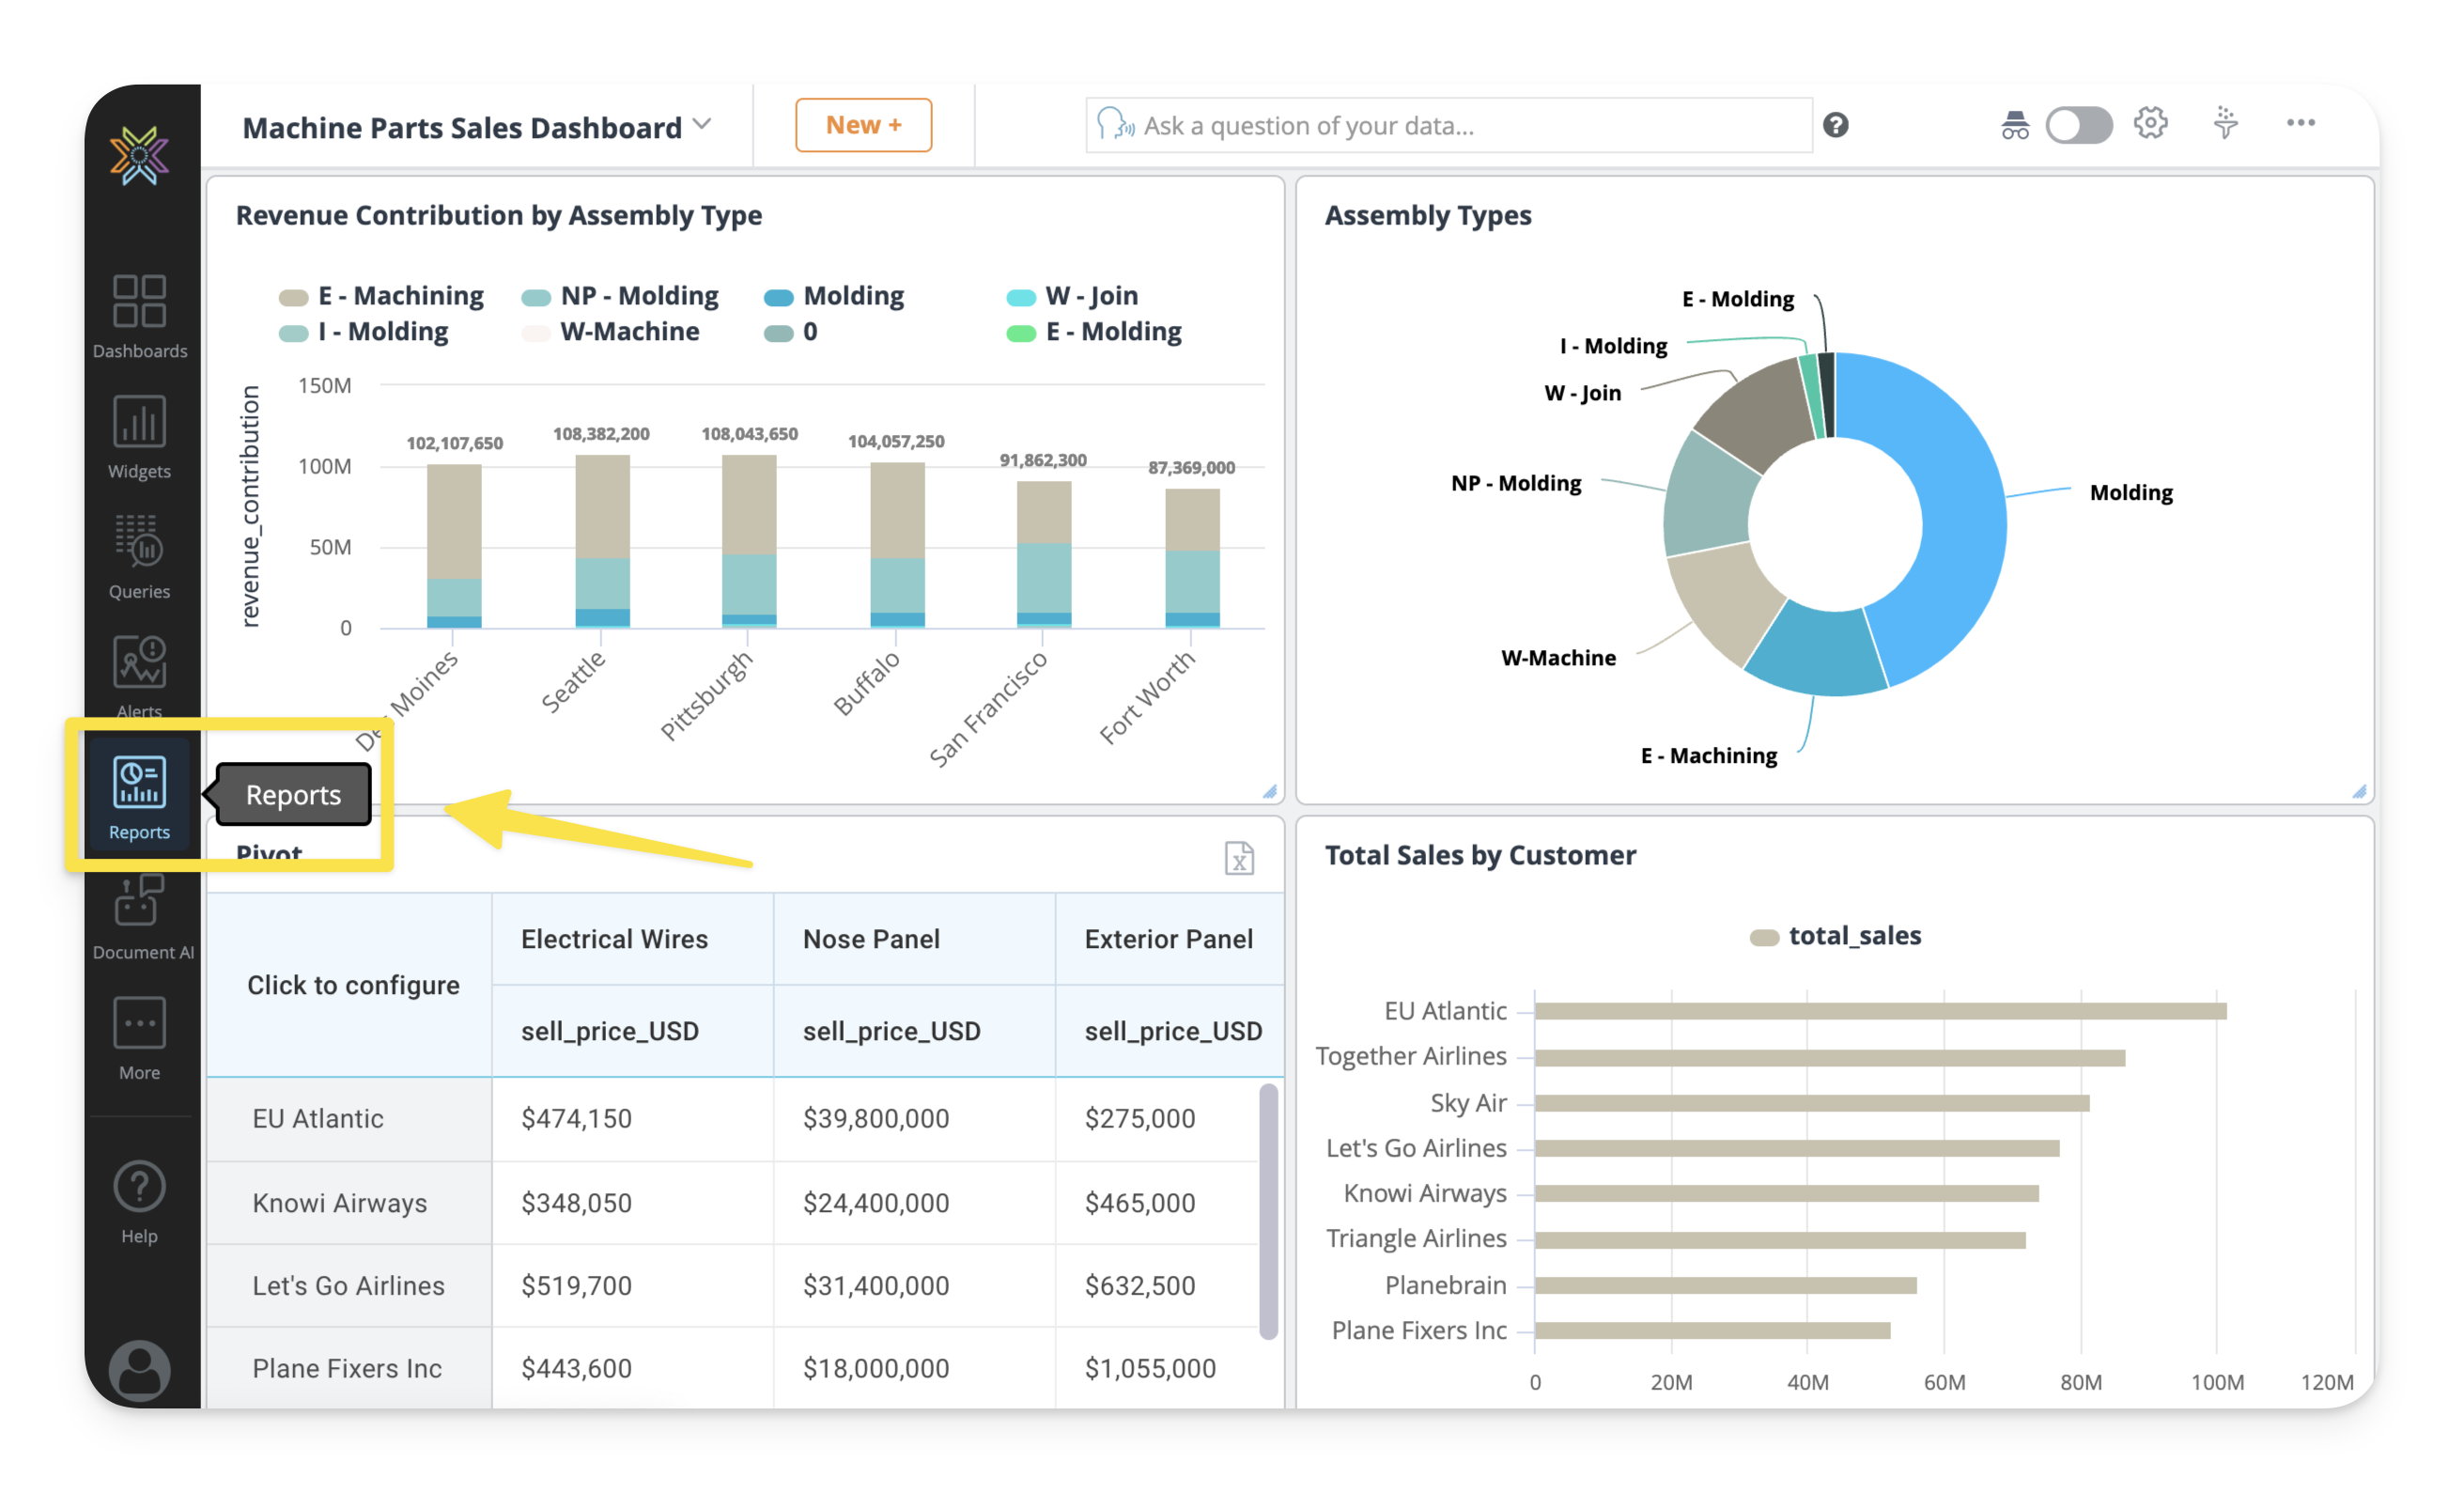Click to configure pivot table
Viewport: 2464px width, 1493px height.
[x=353, y=984]
